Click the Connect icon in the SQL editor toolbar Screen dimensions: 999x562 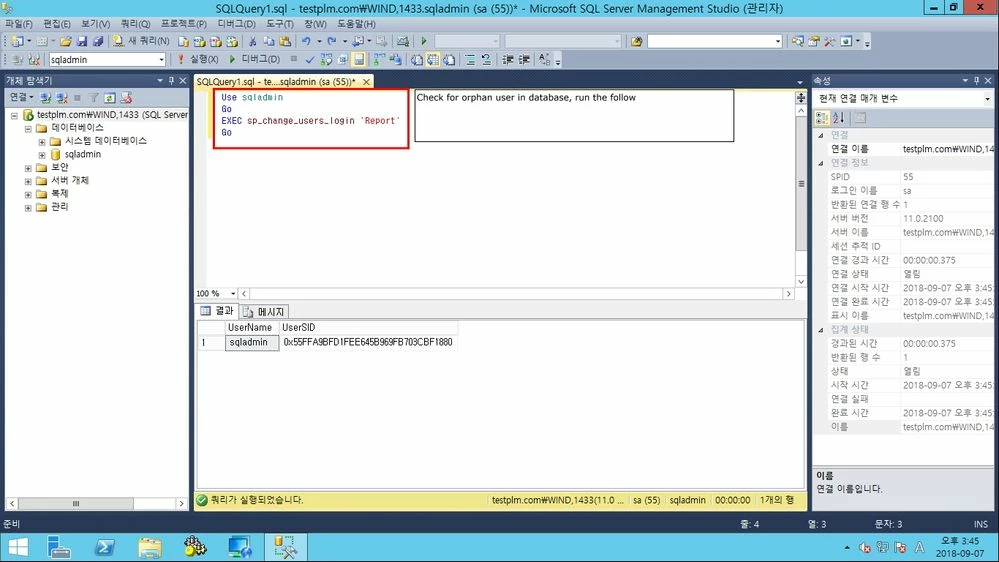click(17, 60)
